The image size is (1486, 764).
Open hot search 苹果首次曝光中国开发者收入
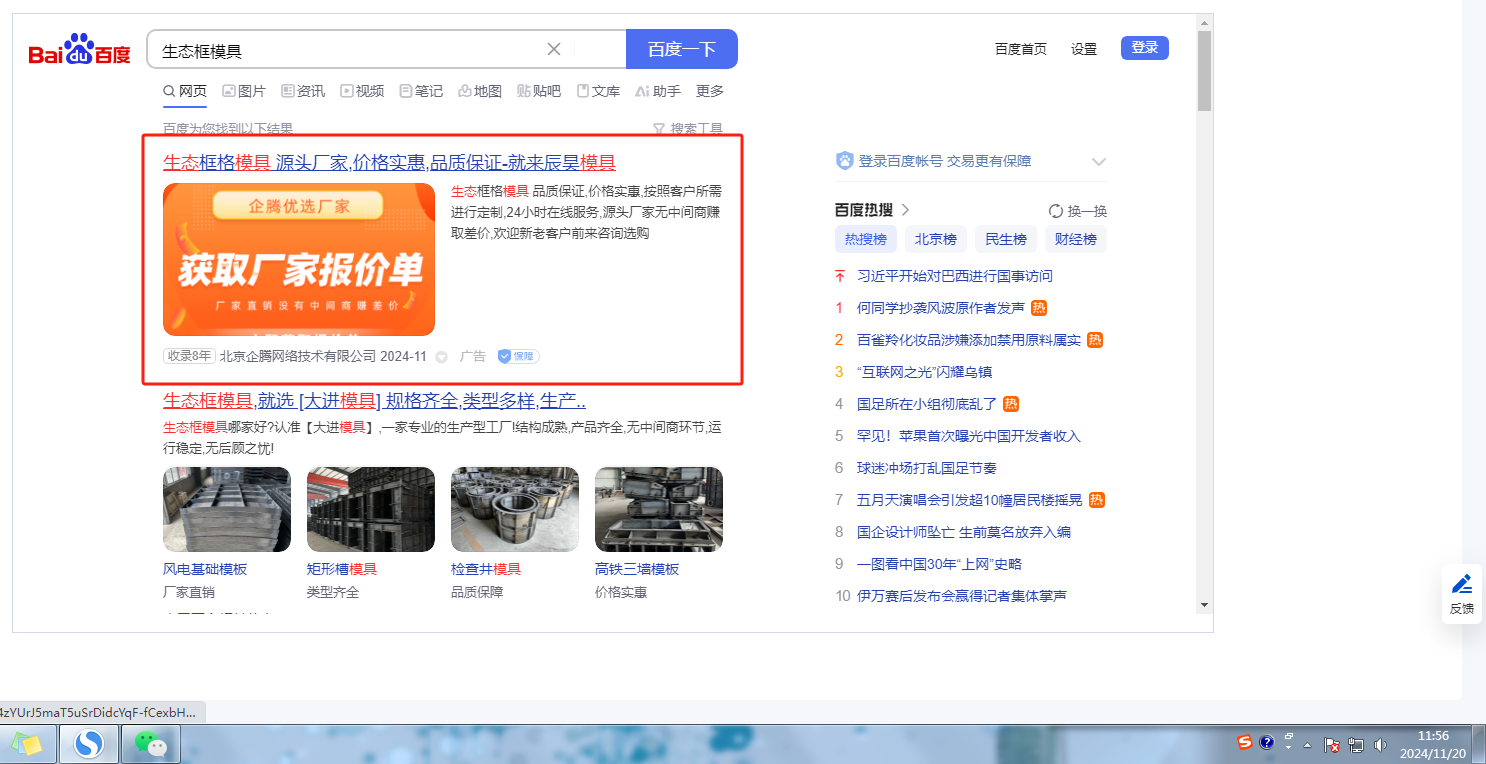coord(969,436)
